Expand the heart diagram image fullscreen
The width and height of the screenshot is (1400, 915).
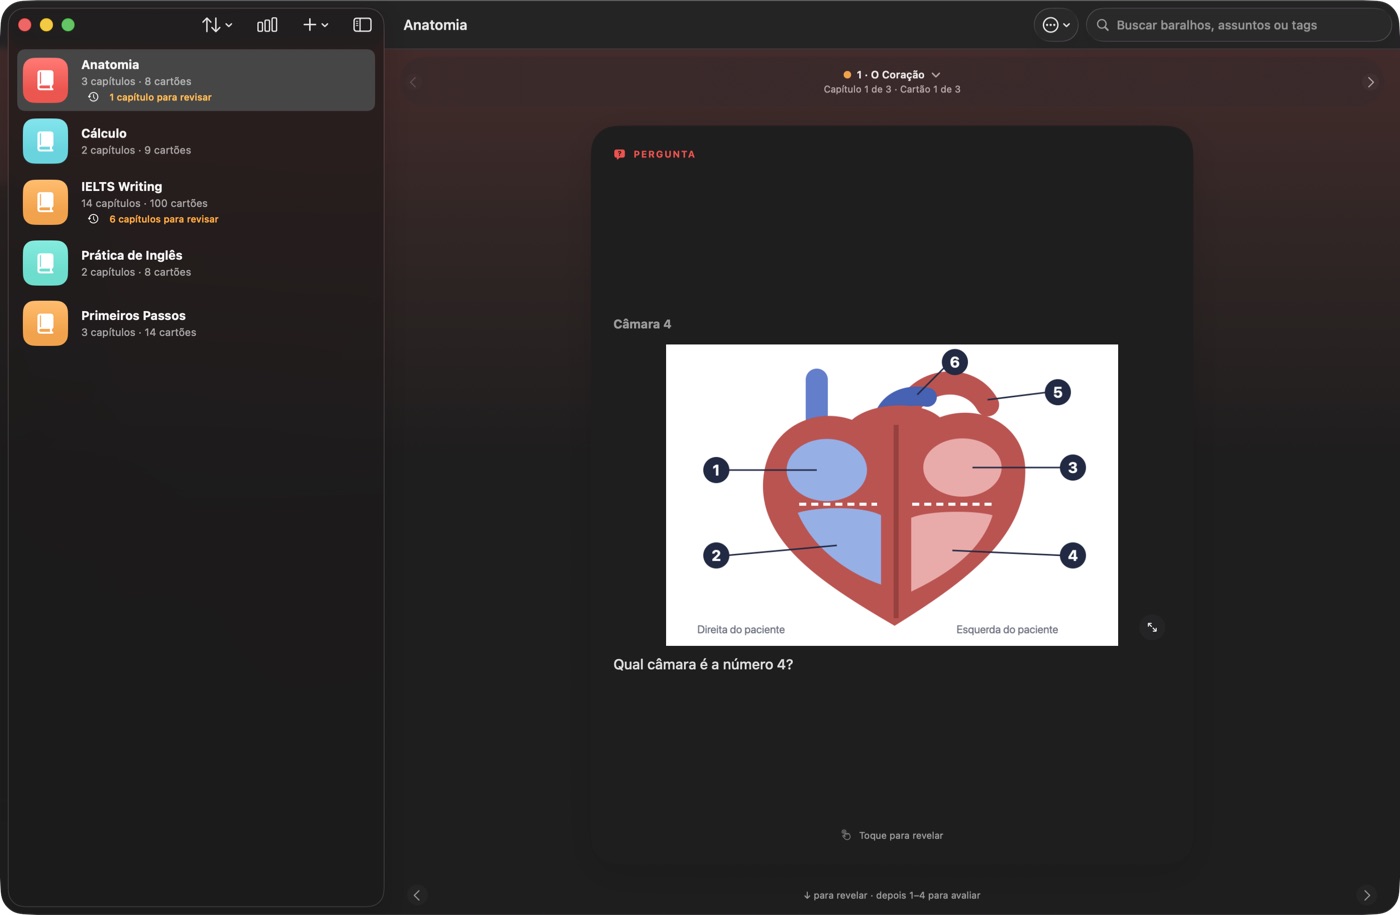coord(1152,627)
